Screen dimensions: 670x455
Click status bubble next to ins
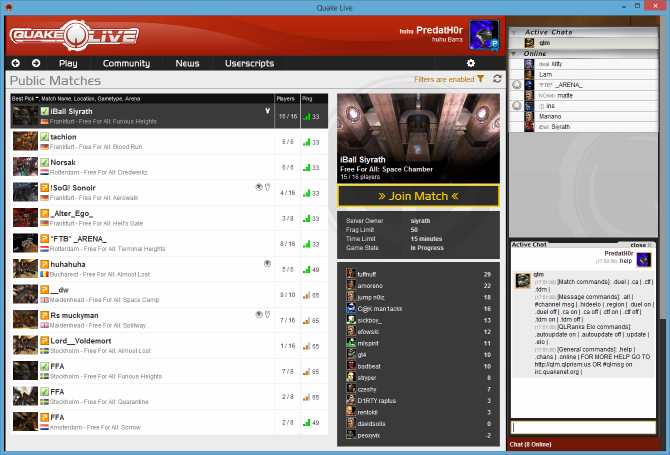tap(517, 106)
